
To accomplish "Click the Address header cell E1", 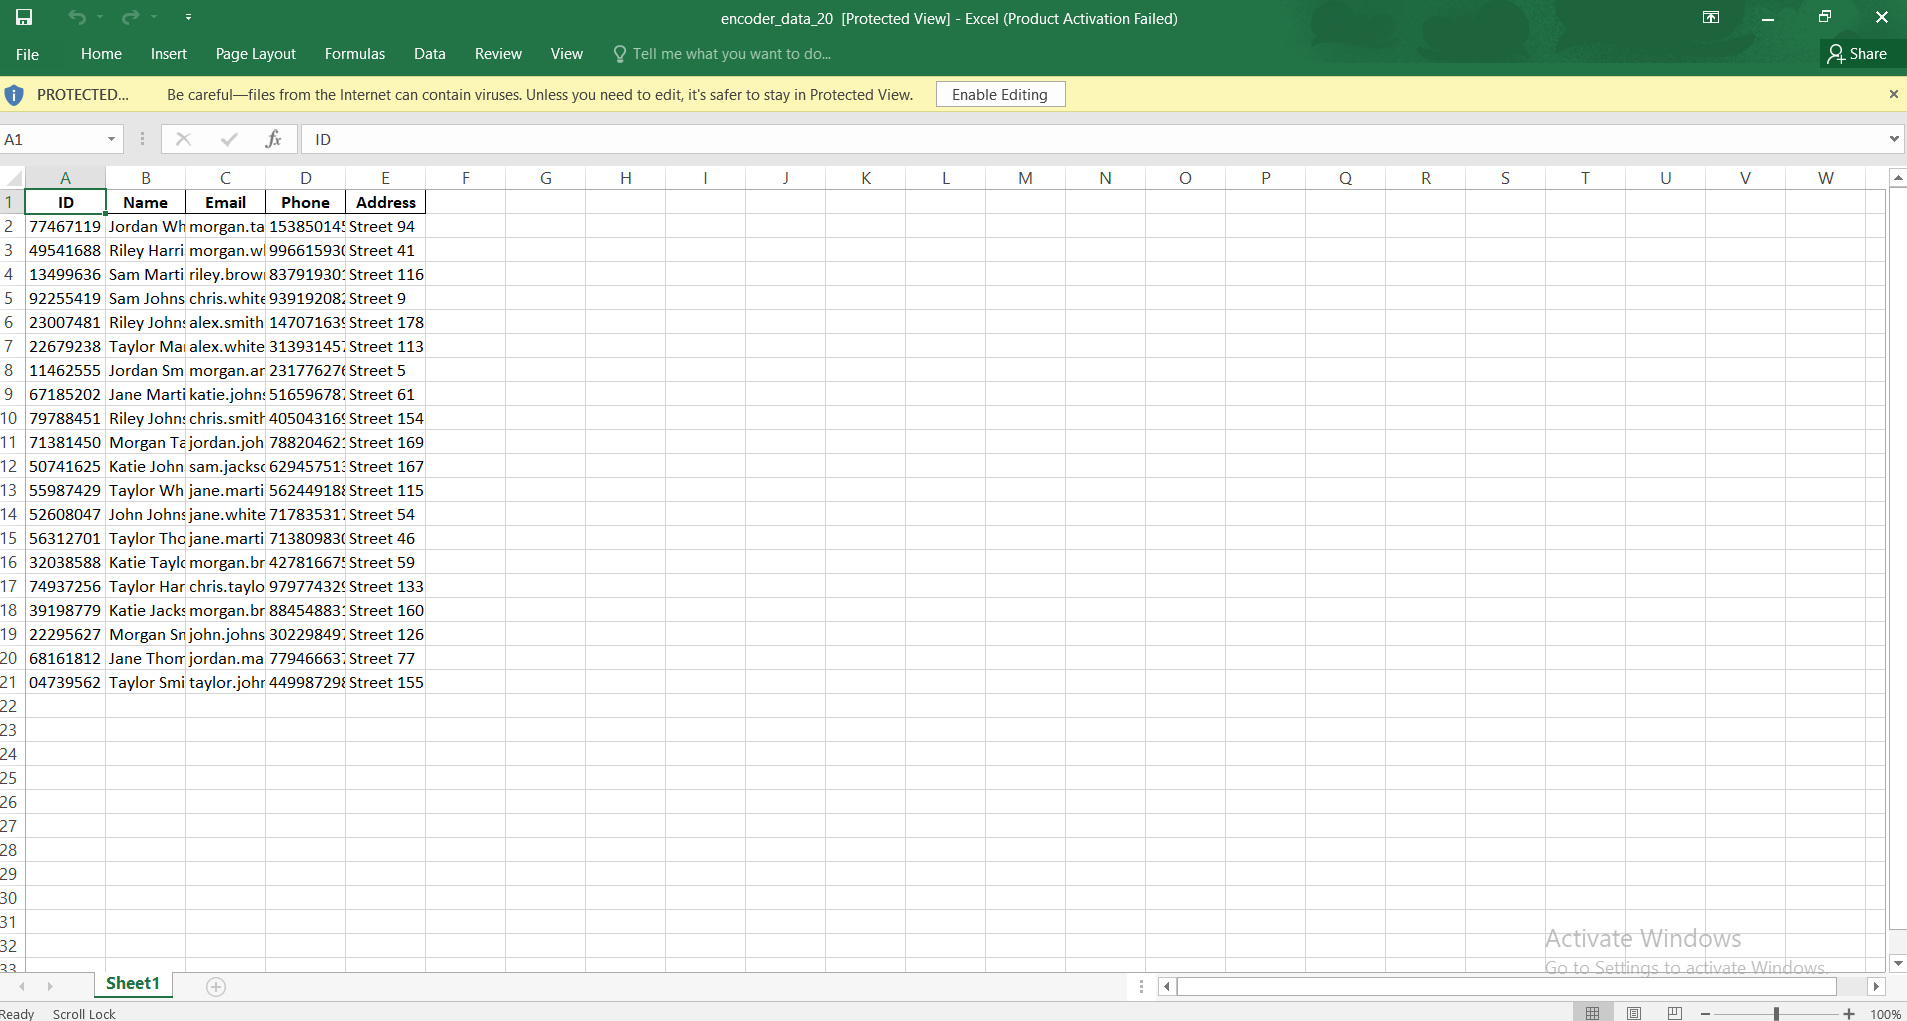I will [385, 202].
